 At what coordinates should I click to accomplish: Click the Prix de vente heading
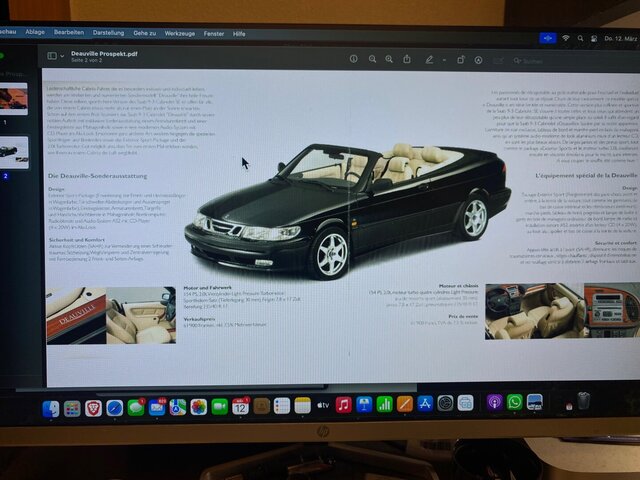463,316
